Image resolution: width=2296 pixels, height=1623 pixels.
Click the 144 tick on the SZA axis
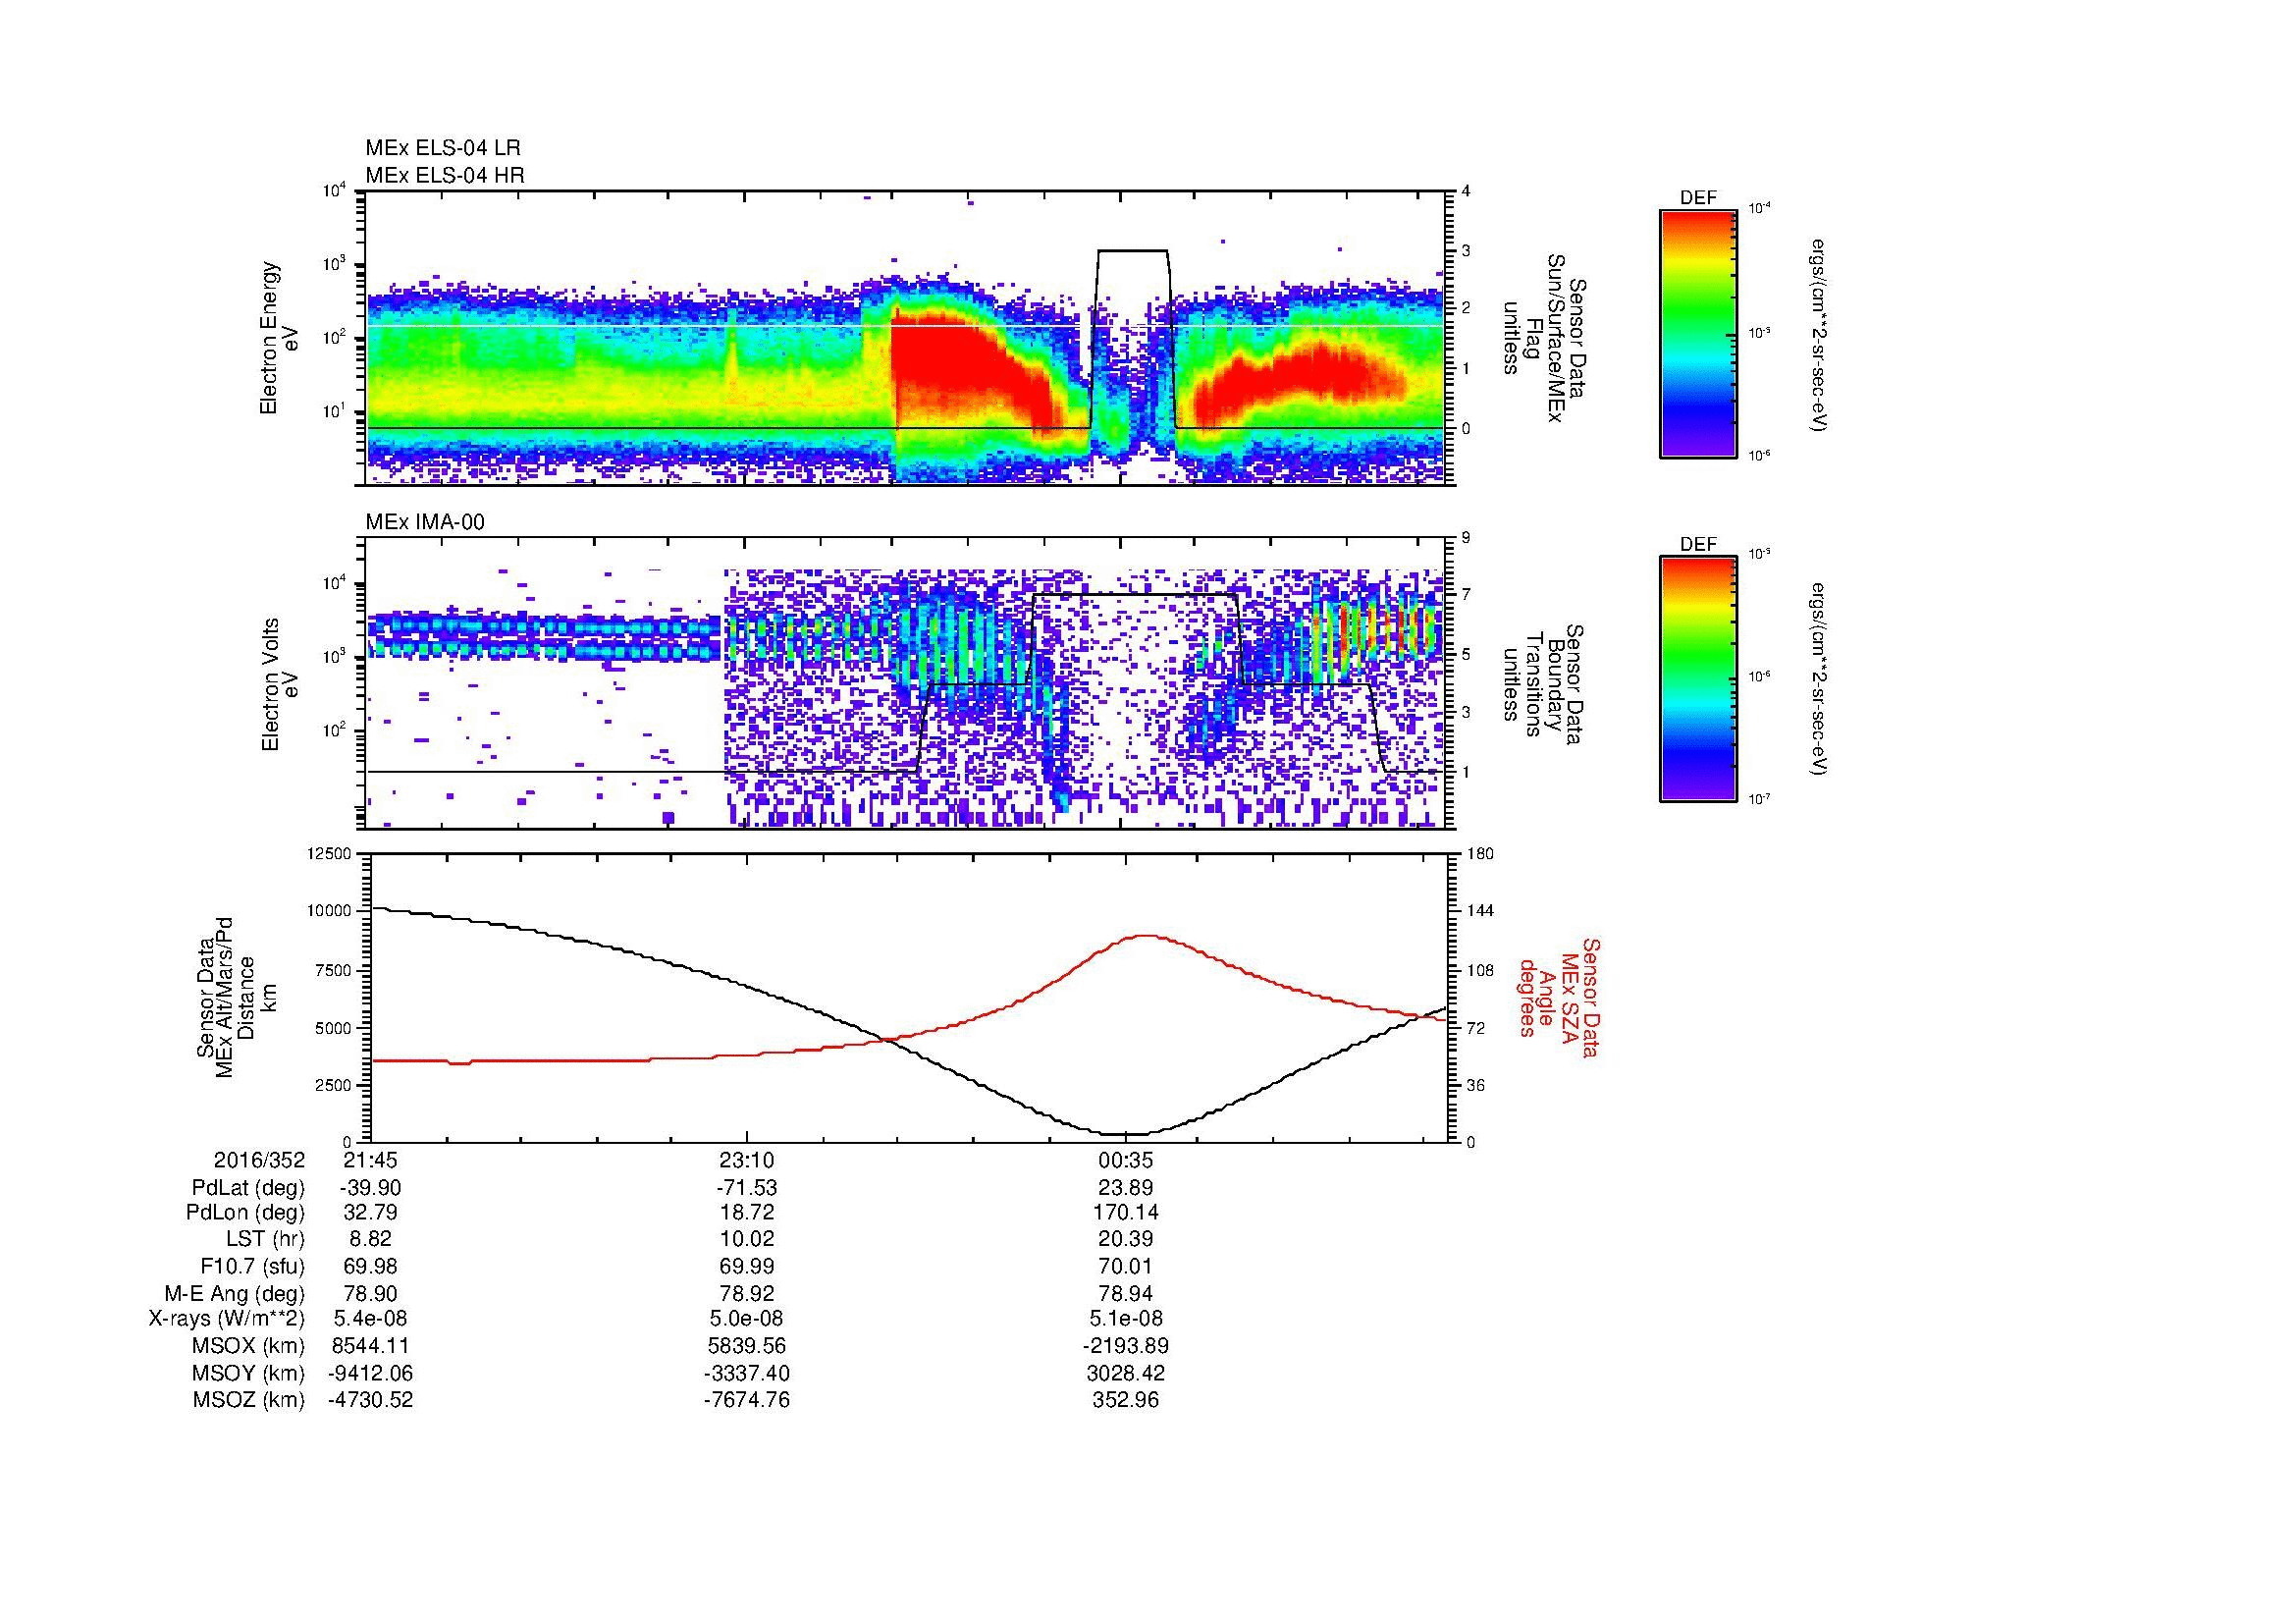pos(1481,911)
